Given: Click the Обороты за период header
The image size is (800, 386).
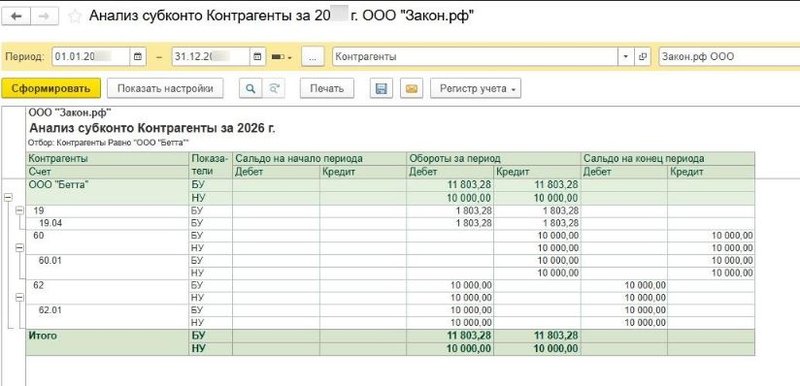Looking at the screenshot, I should pyautogui.click(x=493, y=159).
